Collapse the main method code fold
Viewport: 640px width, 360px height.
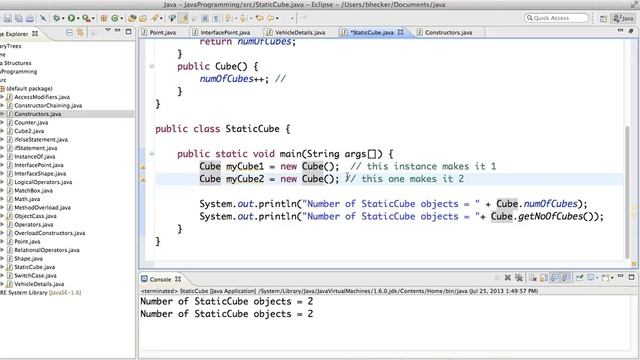coord(151,154)
